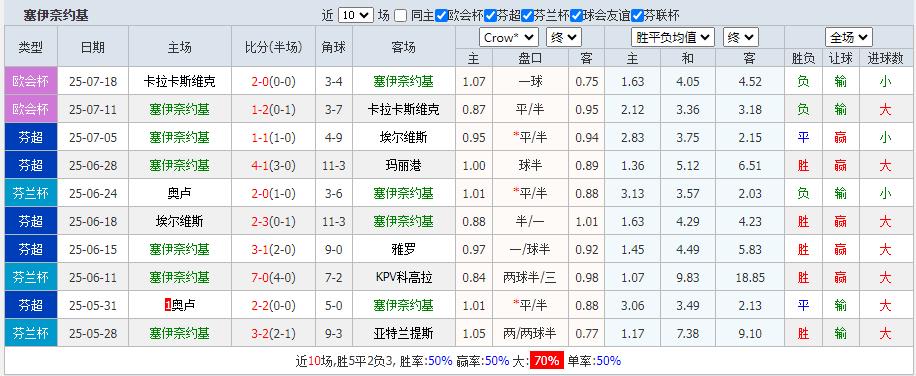Select the 盘口 column header

[x=530, y=58]
